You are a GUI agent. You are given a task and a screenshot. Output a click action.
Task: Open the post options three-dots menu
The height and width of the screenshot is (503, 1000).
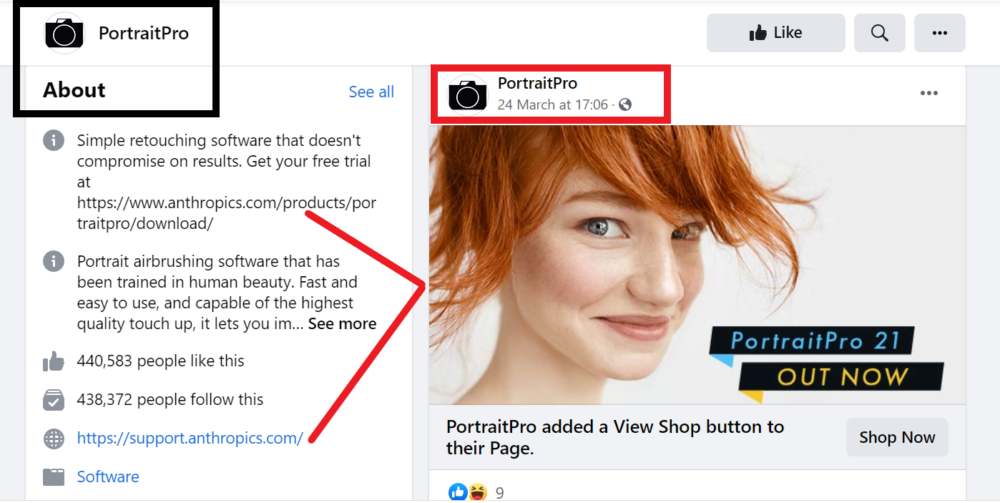click(x=929, y=93)
